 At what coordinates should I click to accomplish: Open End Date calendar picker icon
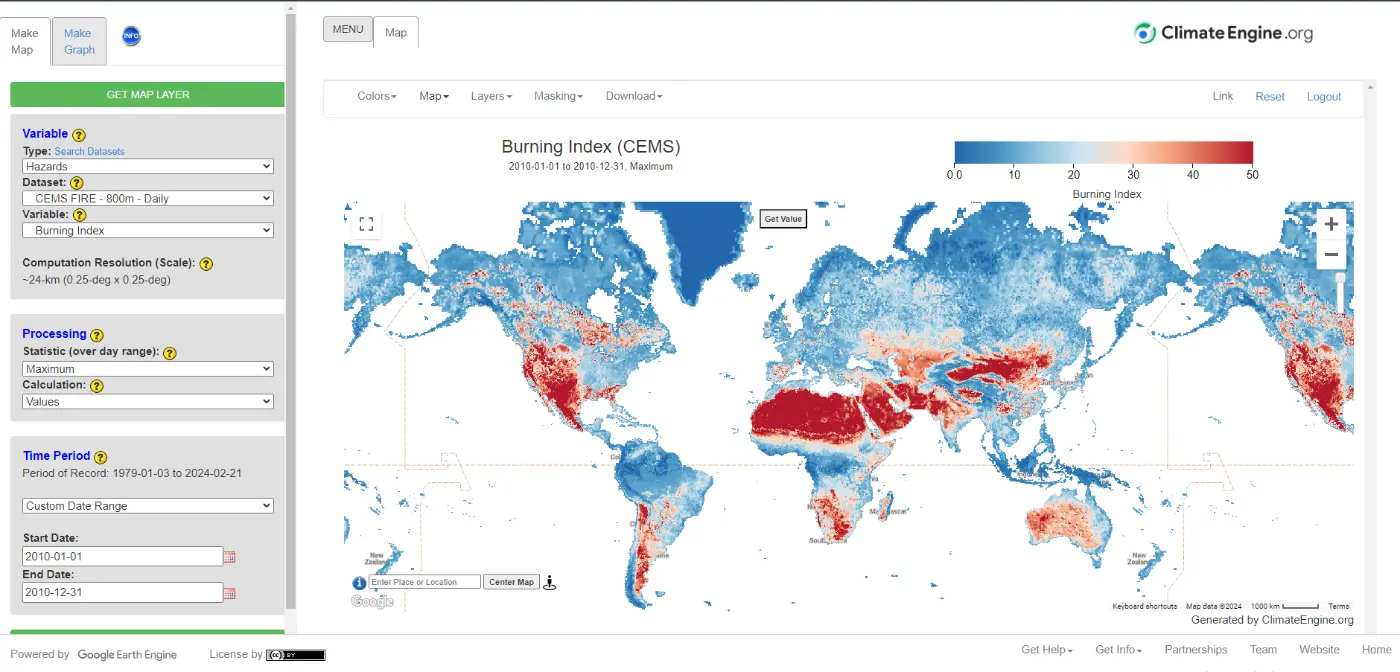[229, 593]
